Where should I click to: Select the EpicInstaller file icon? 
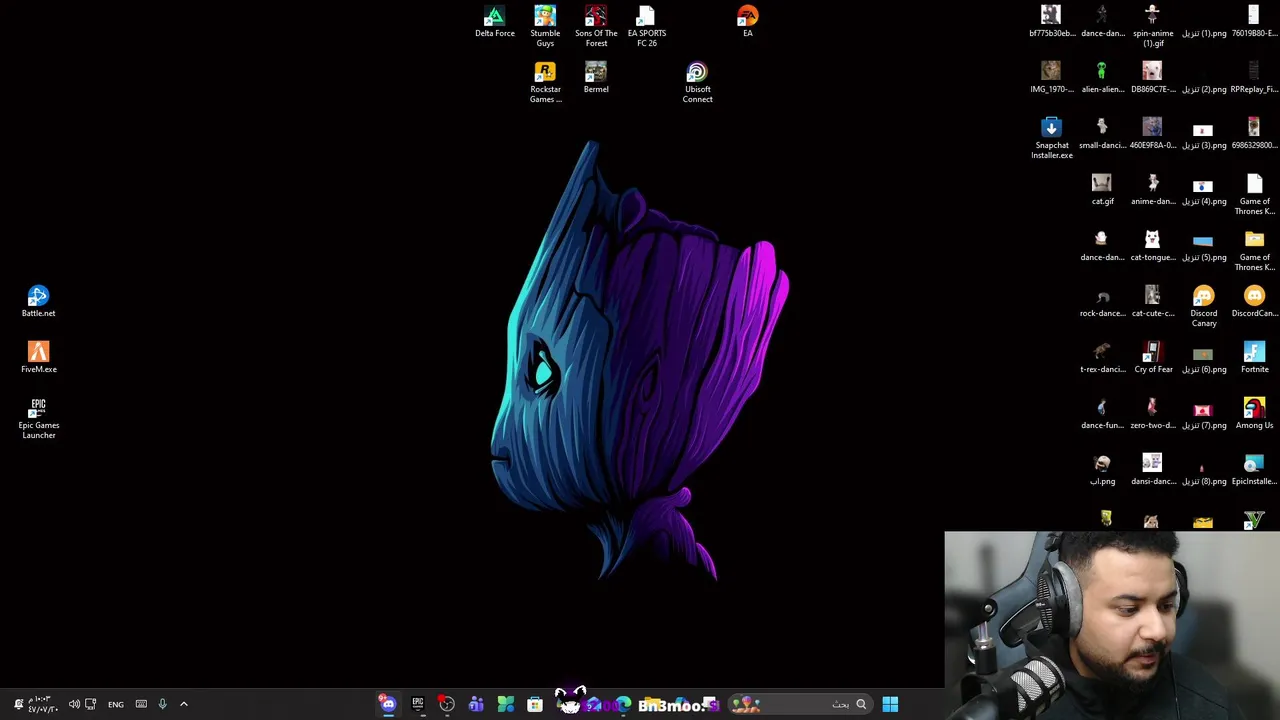1254,470
